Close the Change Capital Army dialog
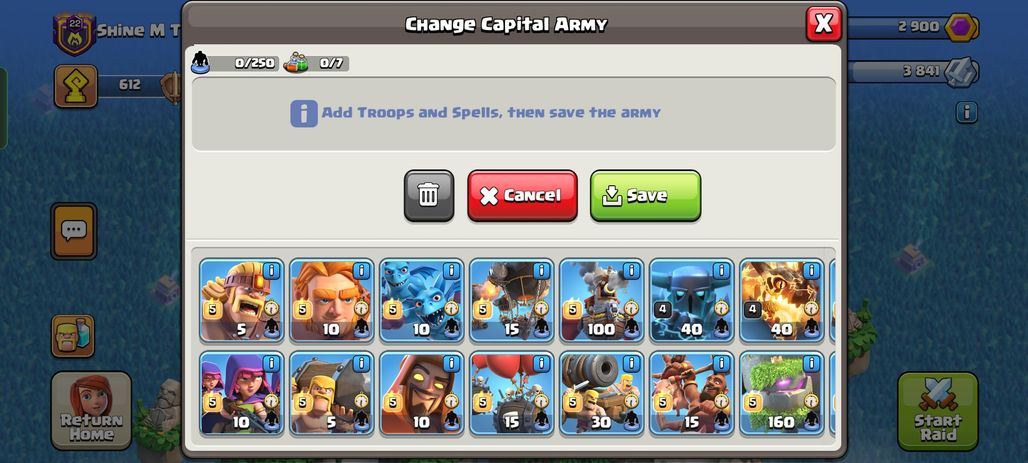 click(823, 24)
